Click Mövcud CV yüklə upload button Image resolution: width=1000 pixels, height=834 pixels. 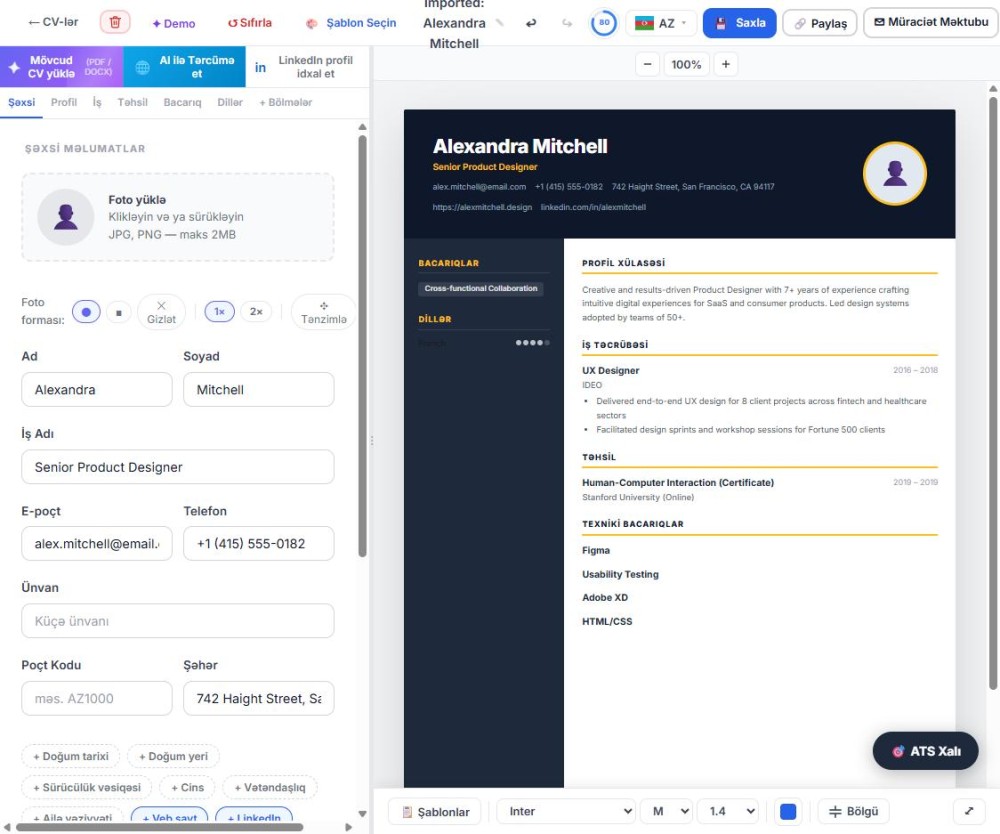[62, 66]
